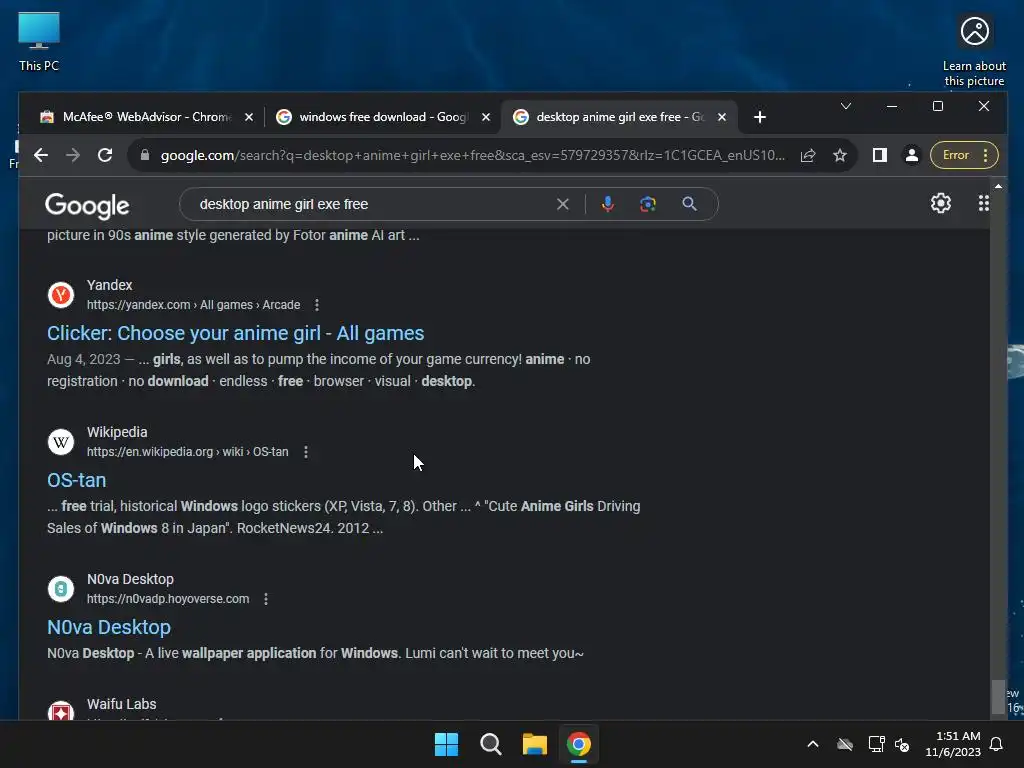Screen dimensions: 1024x768
Task: Go to Google homepage logo
Action: point(88,206)
